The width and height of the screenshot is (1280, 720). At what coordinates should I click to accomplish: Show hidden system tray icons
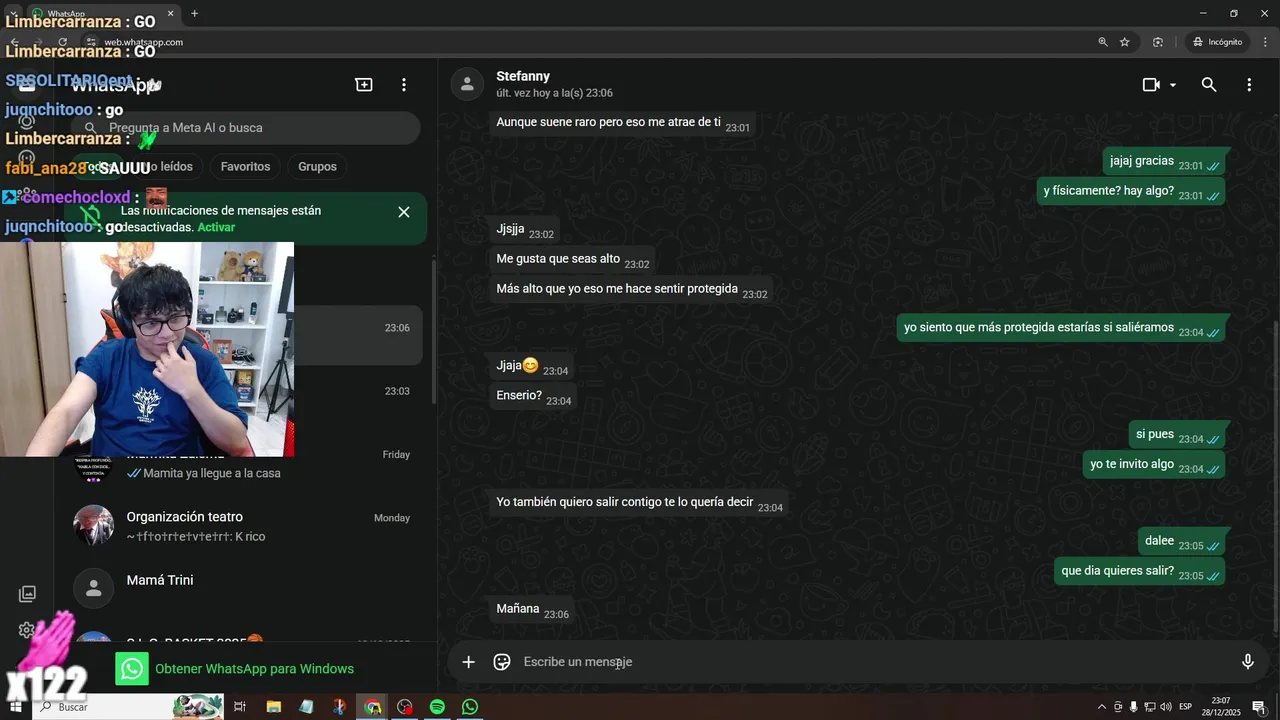1102,707
